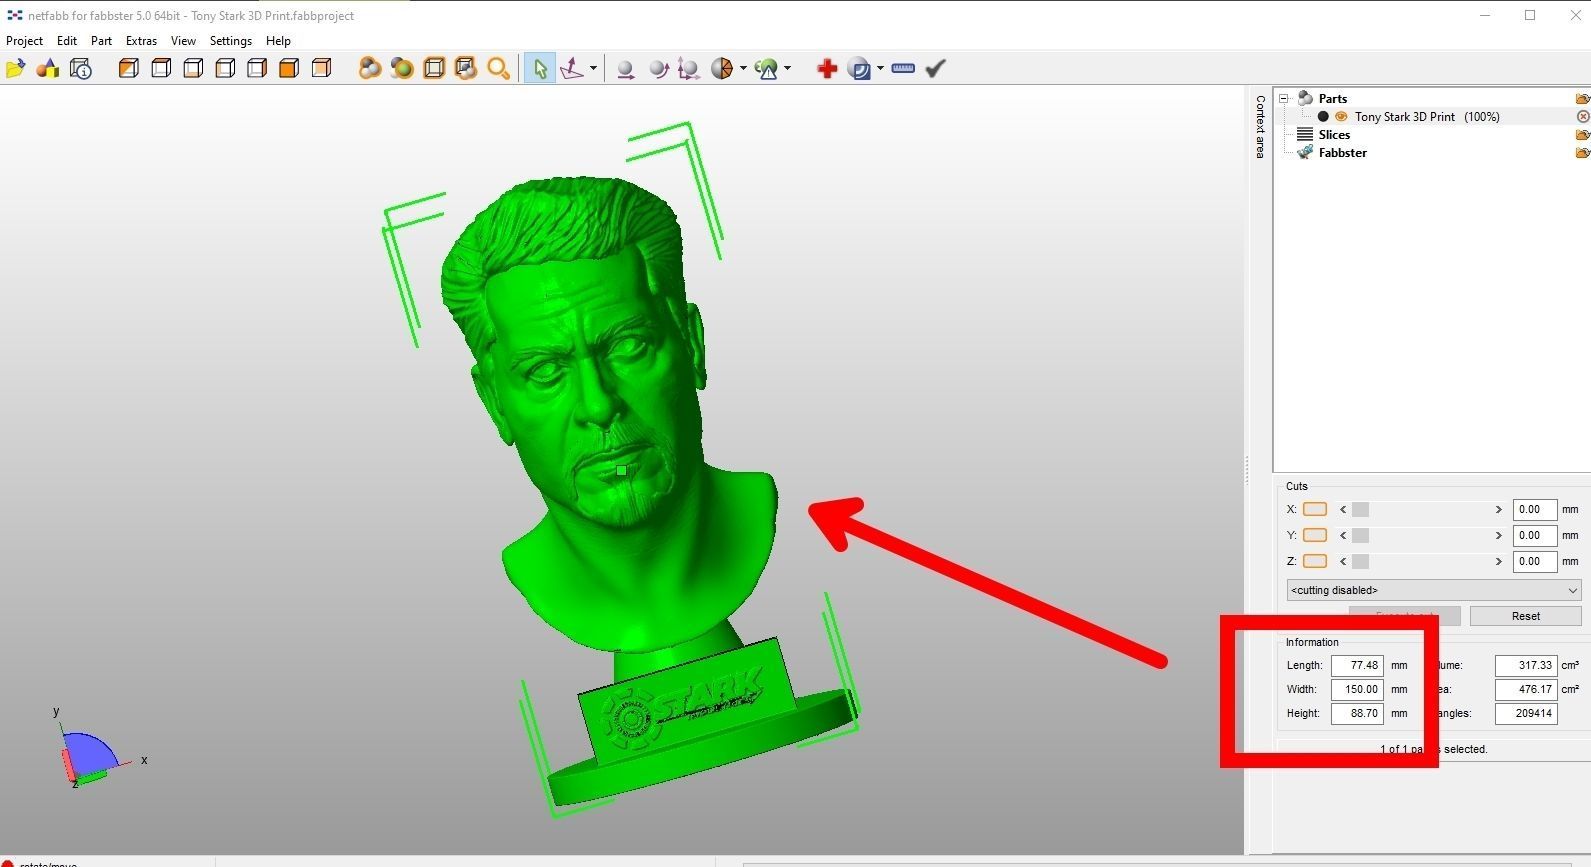Open the View menu

coord(183,41)
